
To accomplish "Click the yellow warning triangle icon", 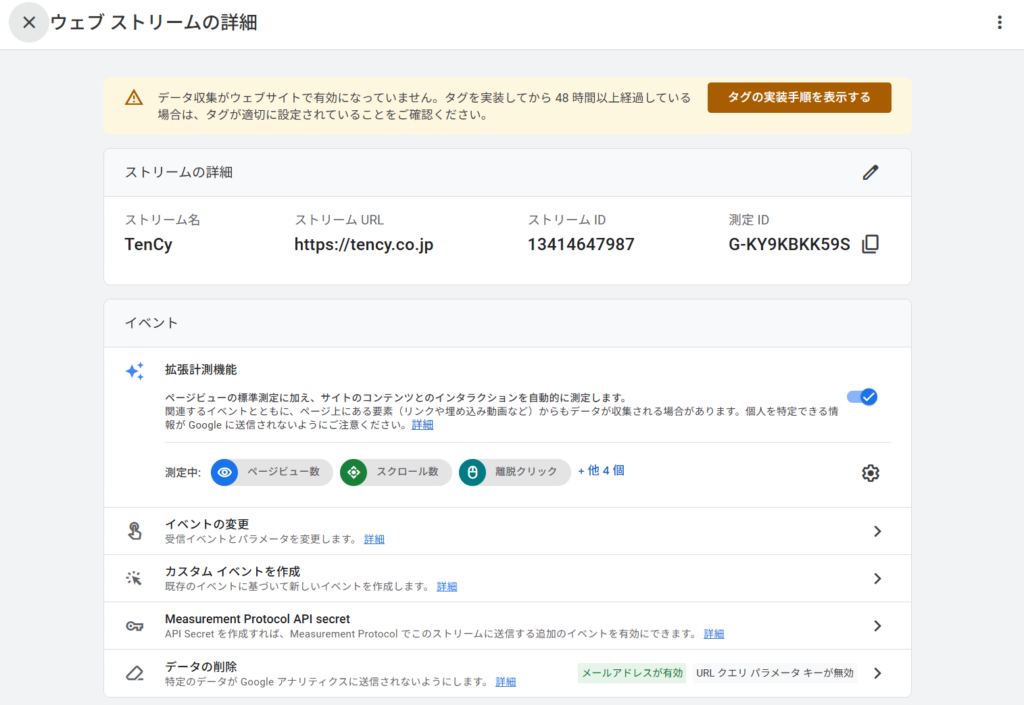I will coord(134,98).
